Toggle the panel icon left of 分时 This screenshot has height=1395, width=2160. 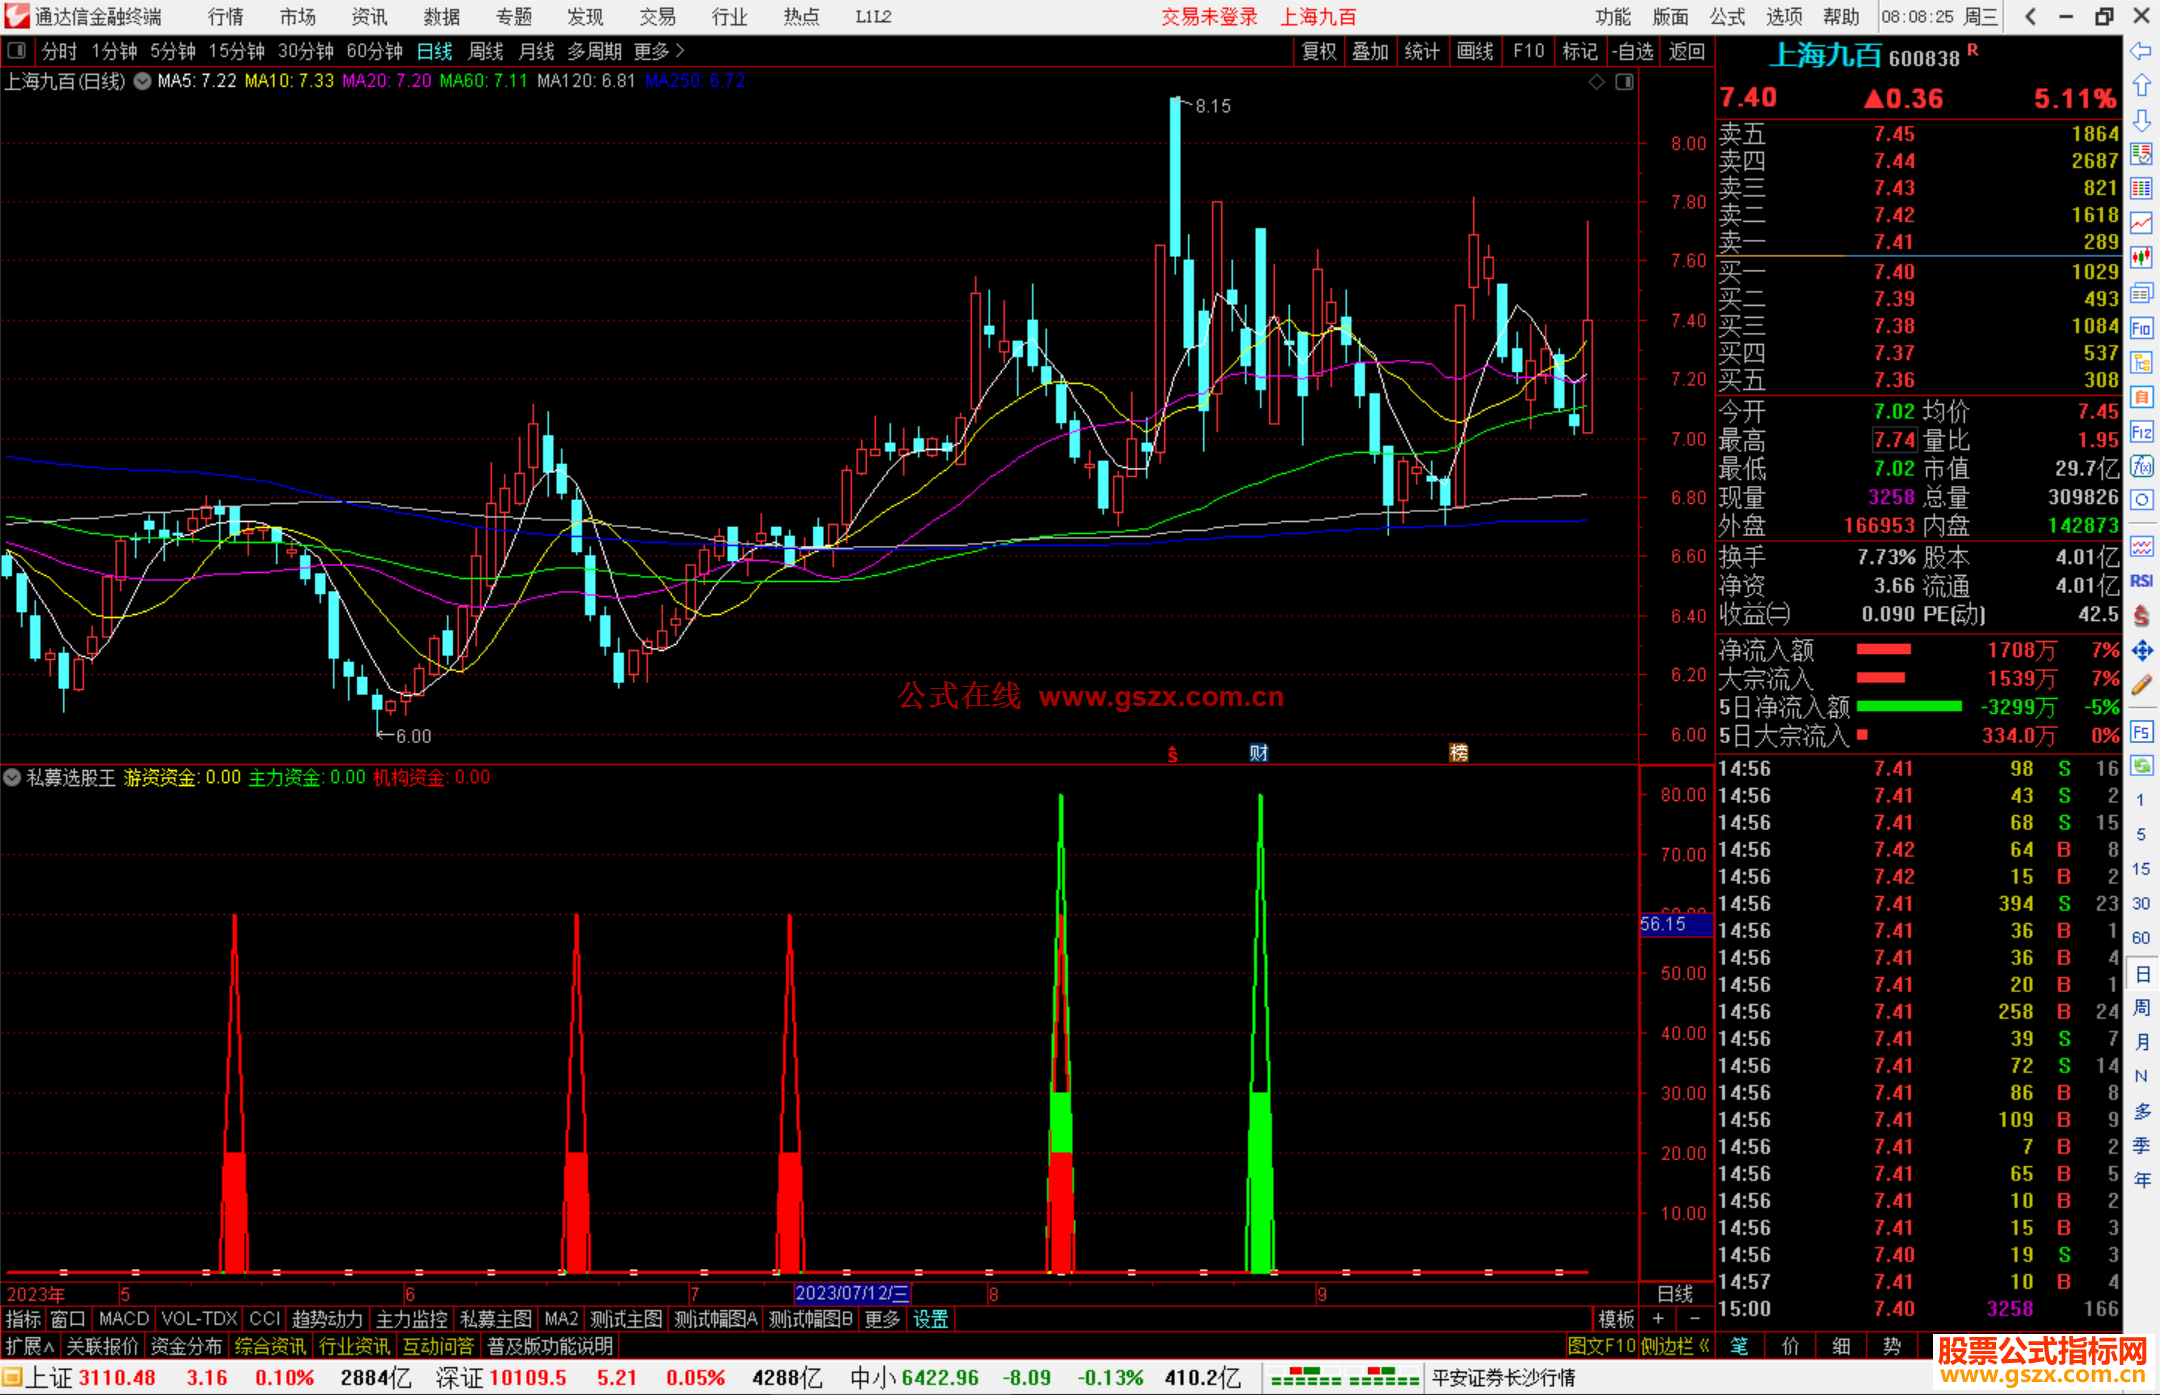[x=17, y=51]
